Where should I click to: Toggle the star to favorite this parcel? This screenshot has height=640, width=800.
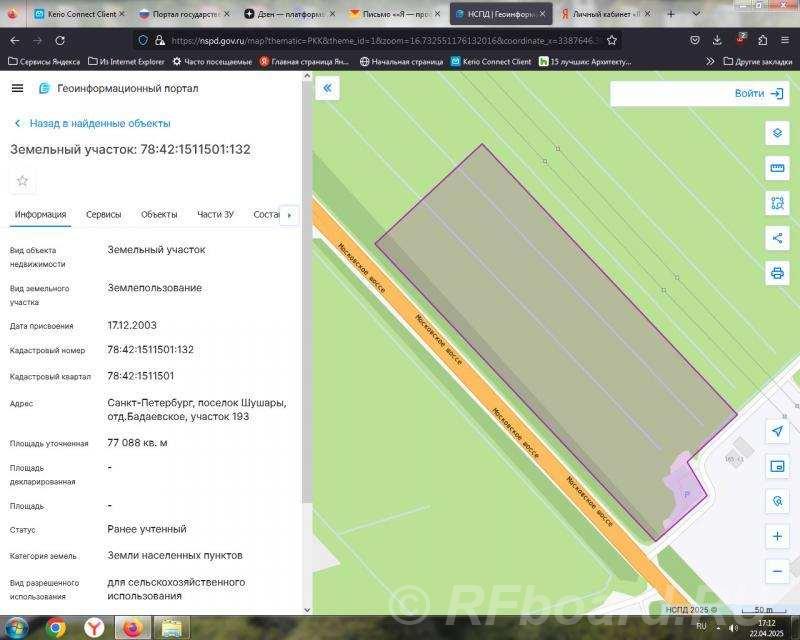tap(22, 181)
